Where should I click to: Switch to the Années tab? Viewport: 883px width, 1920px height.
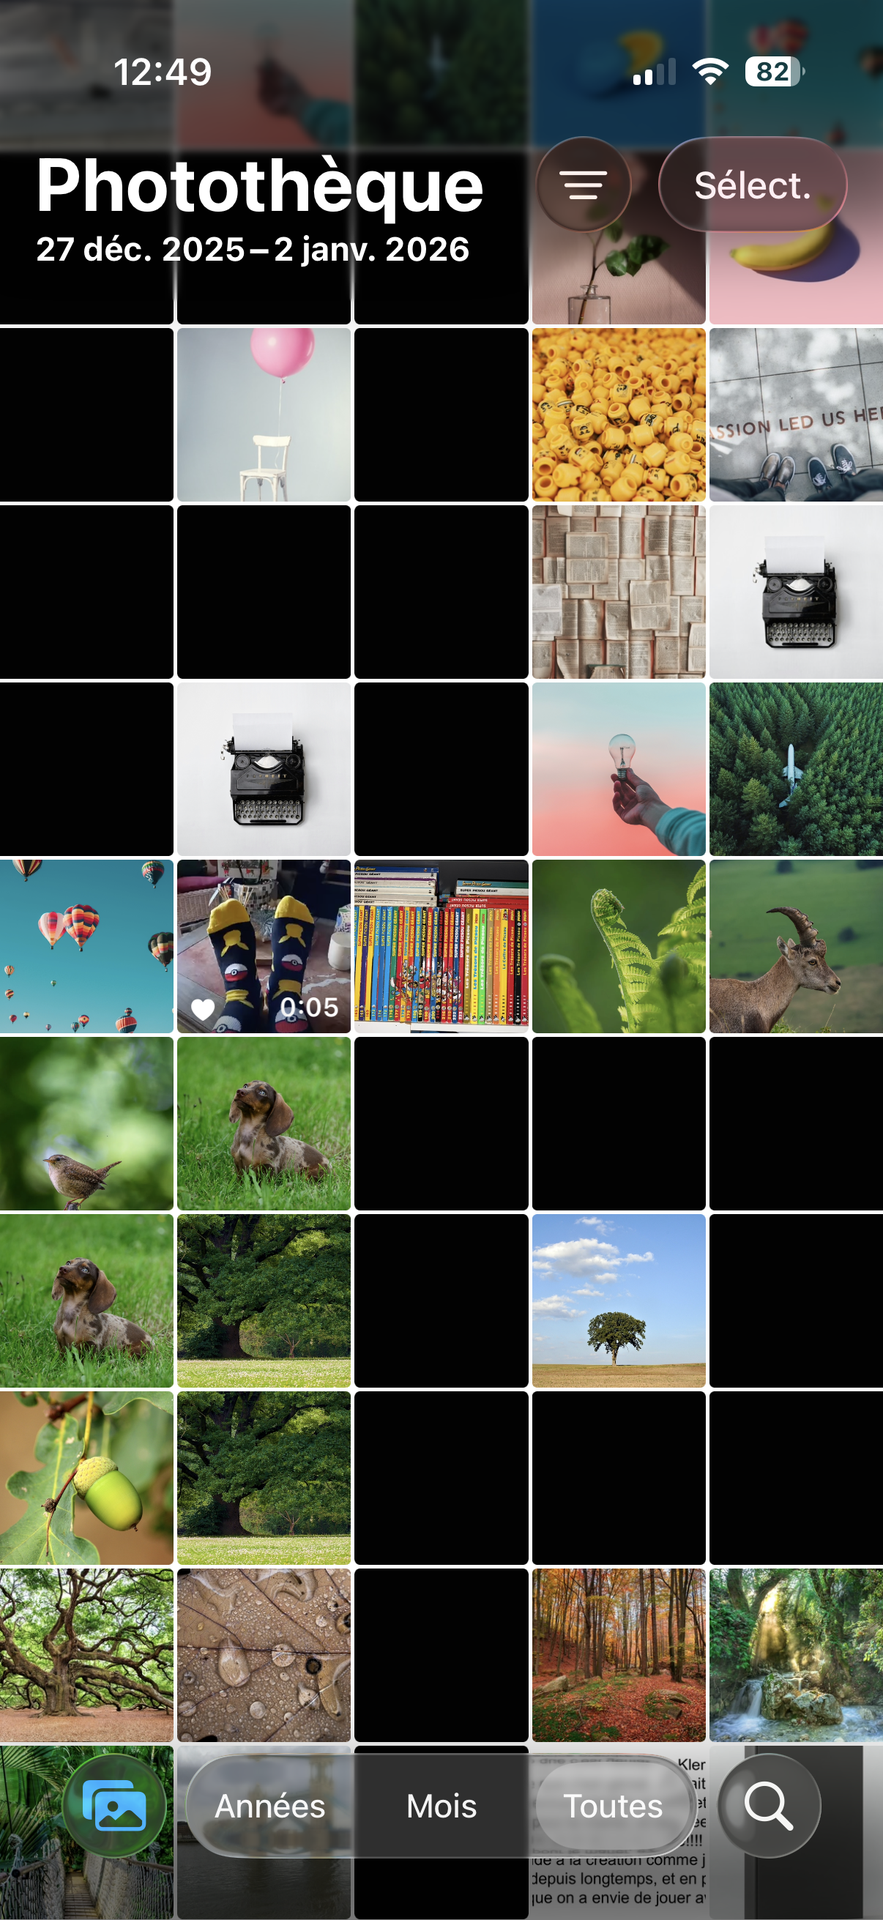[x=270, y=1806]
